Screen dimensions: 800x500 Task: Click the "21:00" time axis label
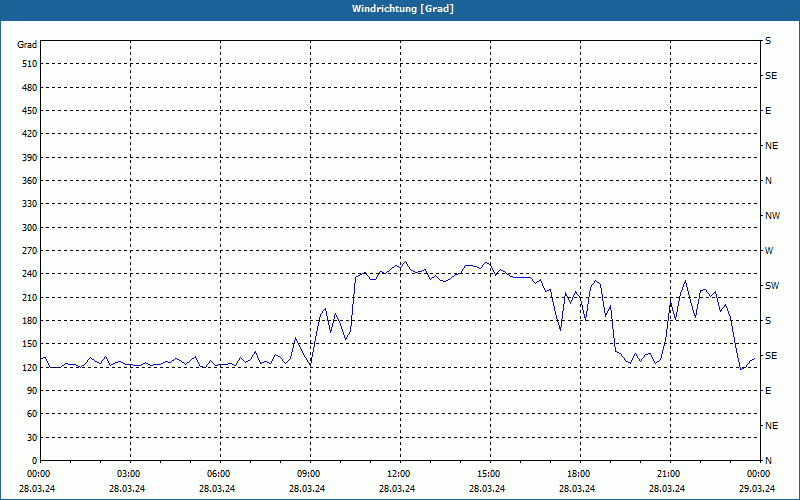click(669, 474)
